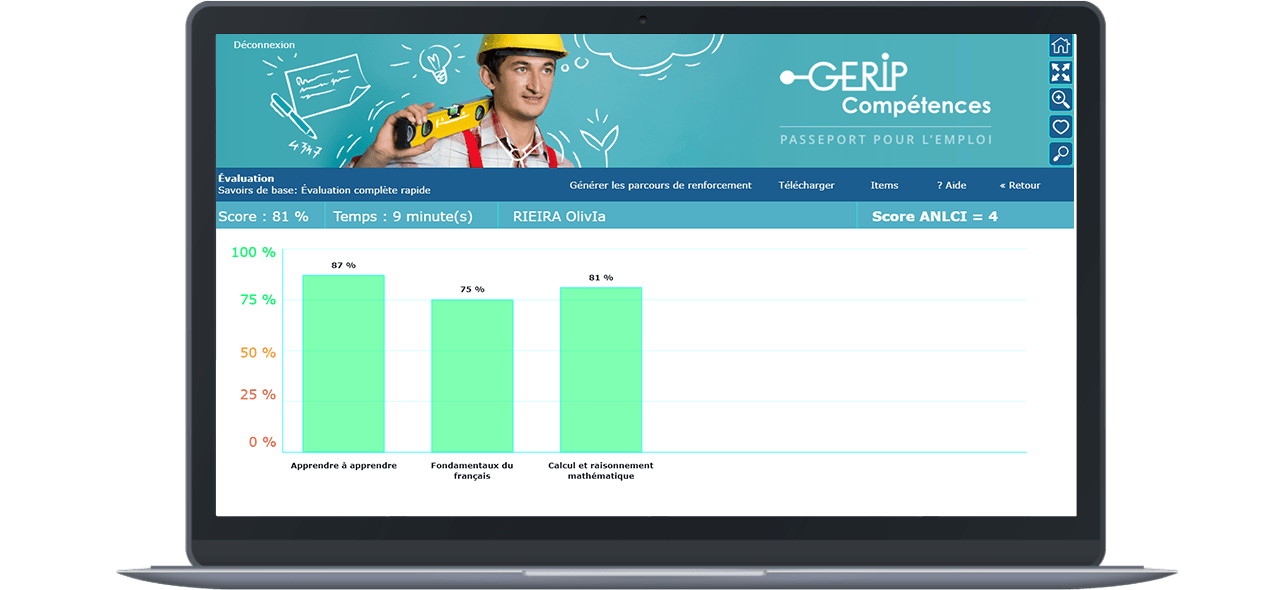Click the 50 % axis label
The image size is (1282, 590).
(258, 352)
